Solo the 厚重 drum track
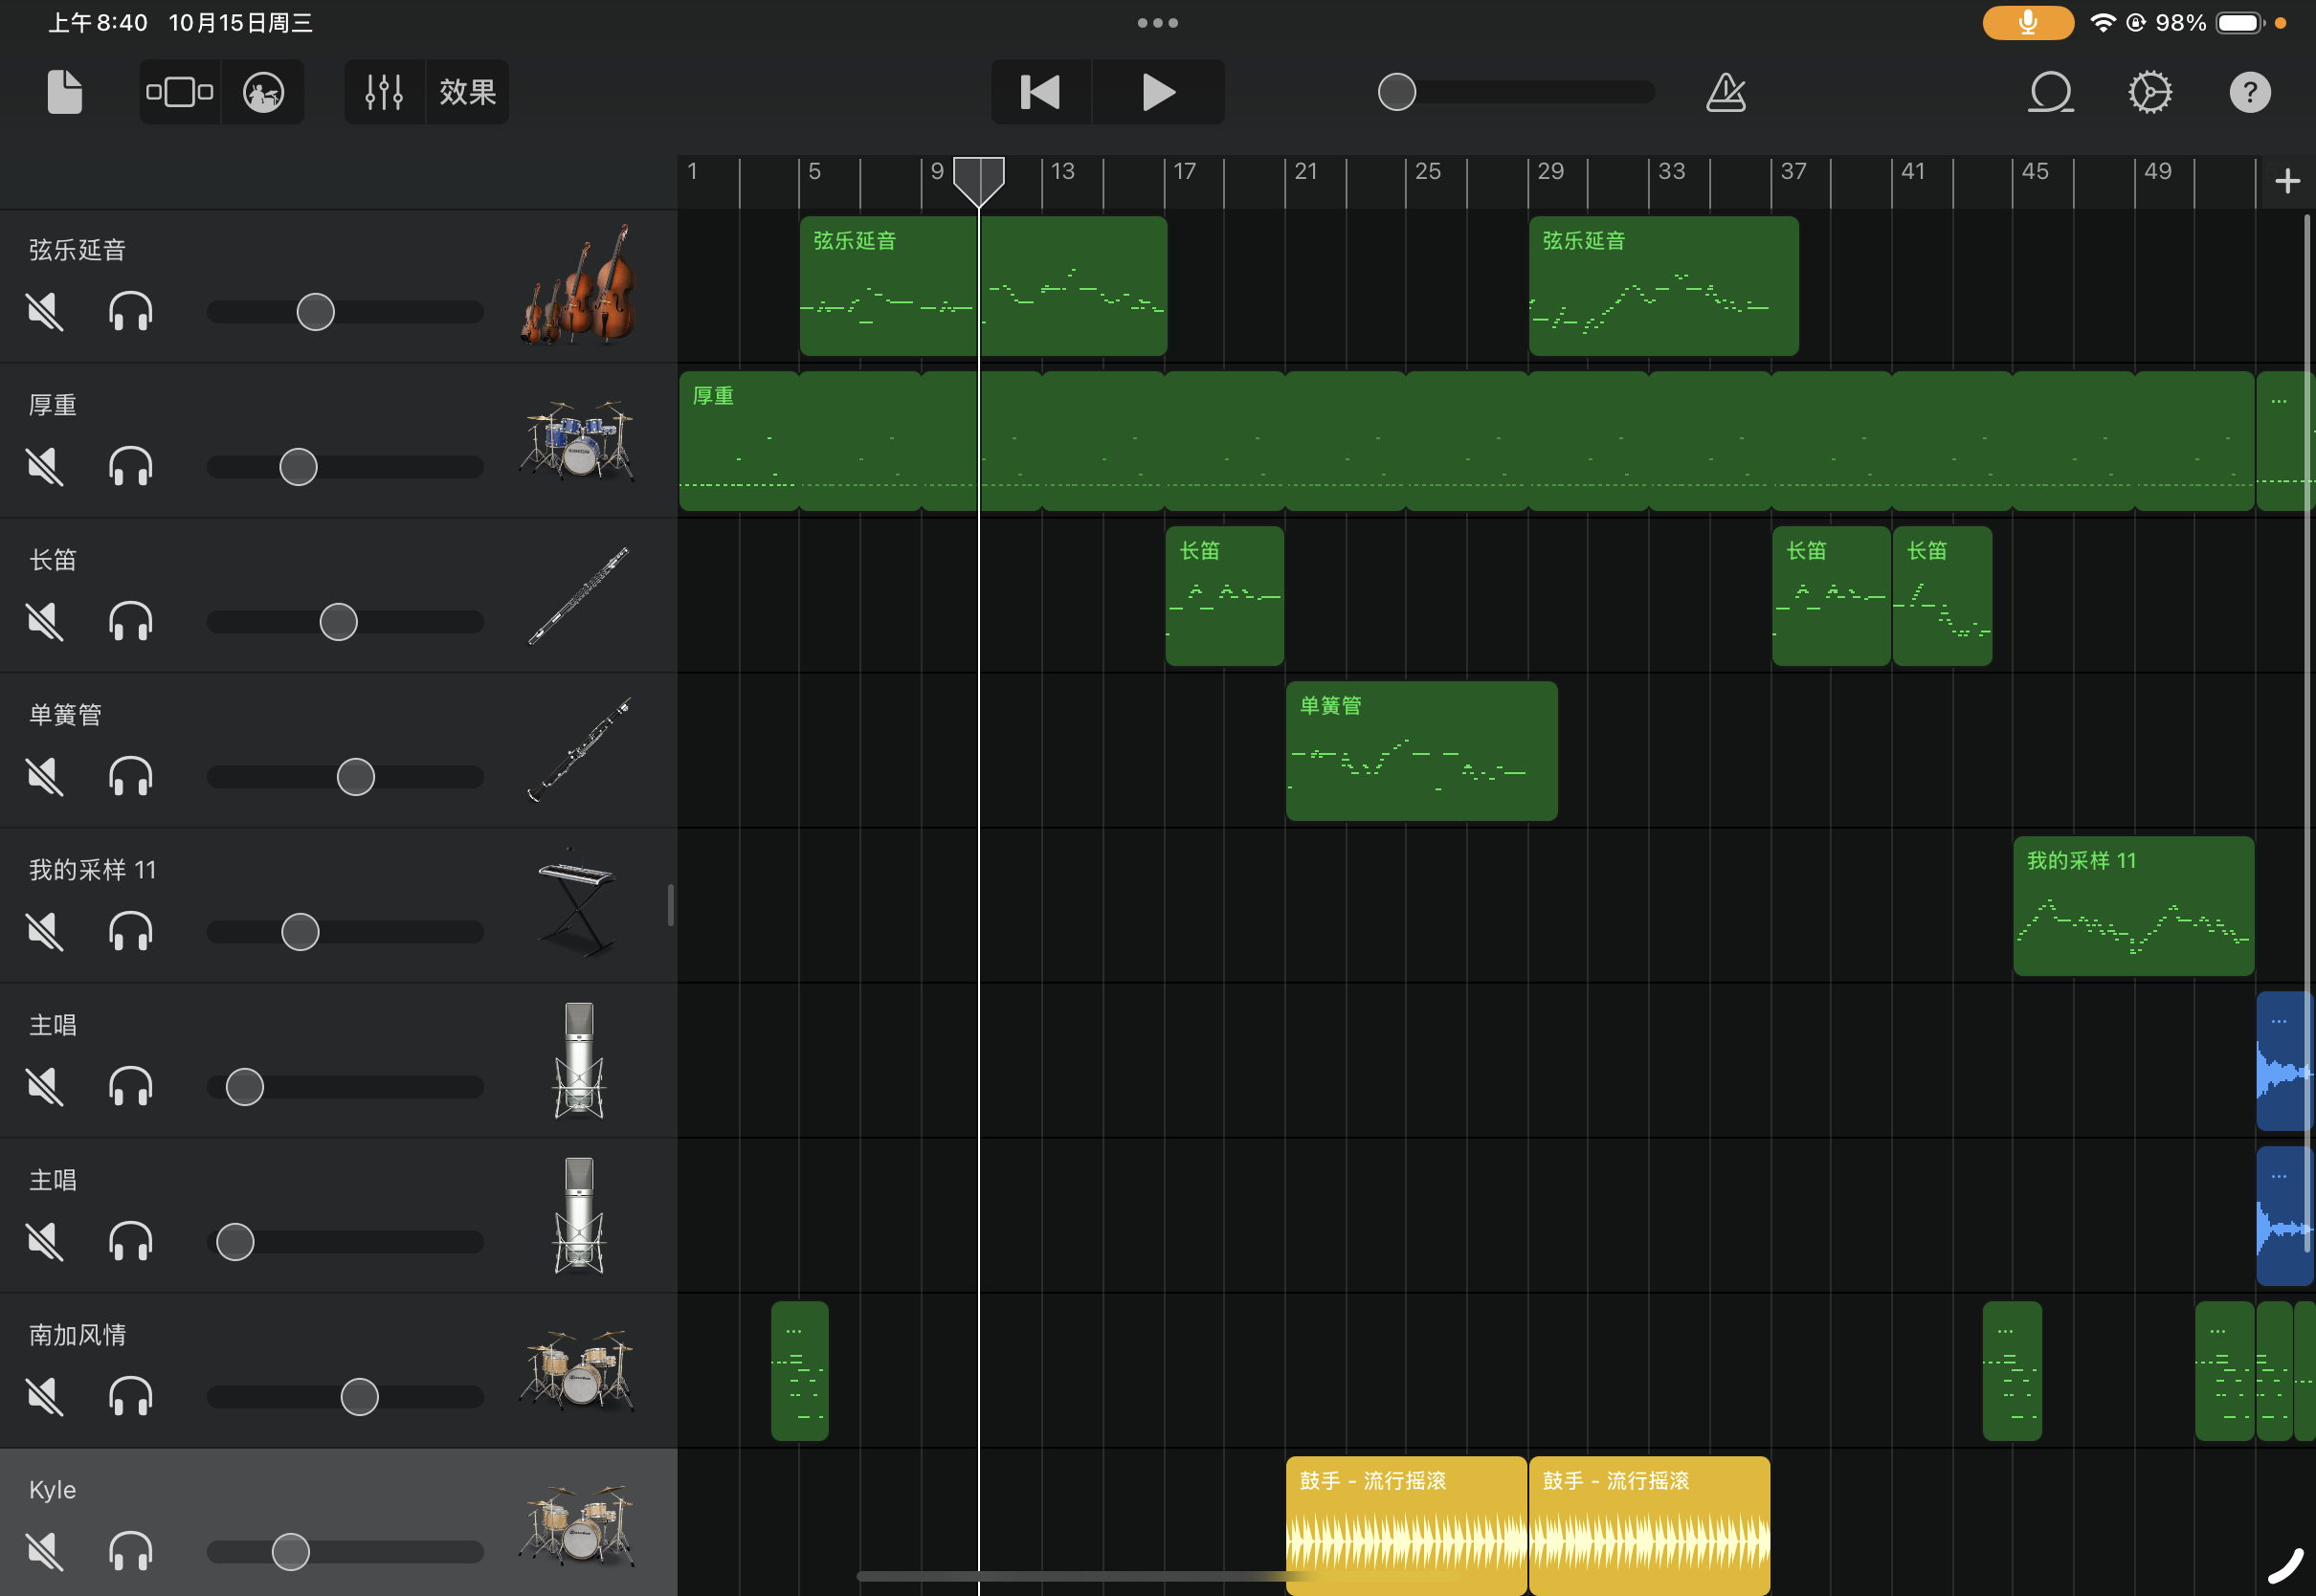2316x1596 pixels. (131, 467)
